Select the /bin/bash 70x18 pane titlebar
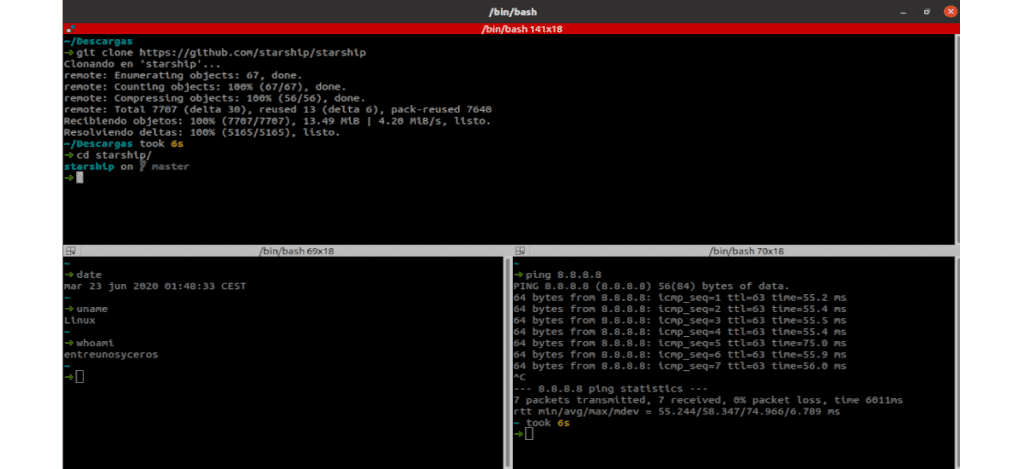The image size is (1024, 469). [x=746, y=250]
